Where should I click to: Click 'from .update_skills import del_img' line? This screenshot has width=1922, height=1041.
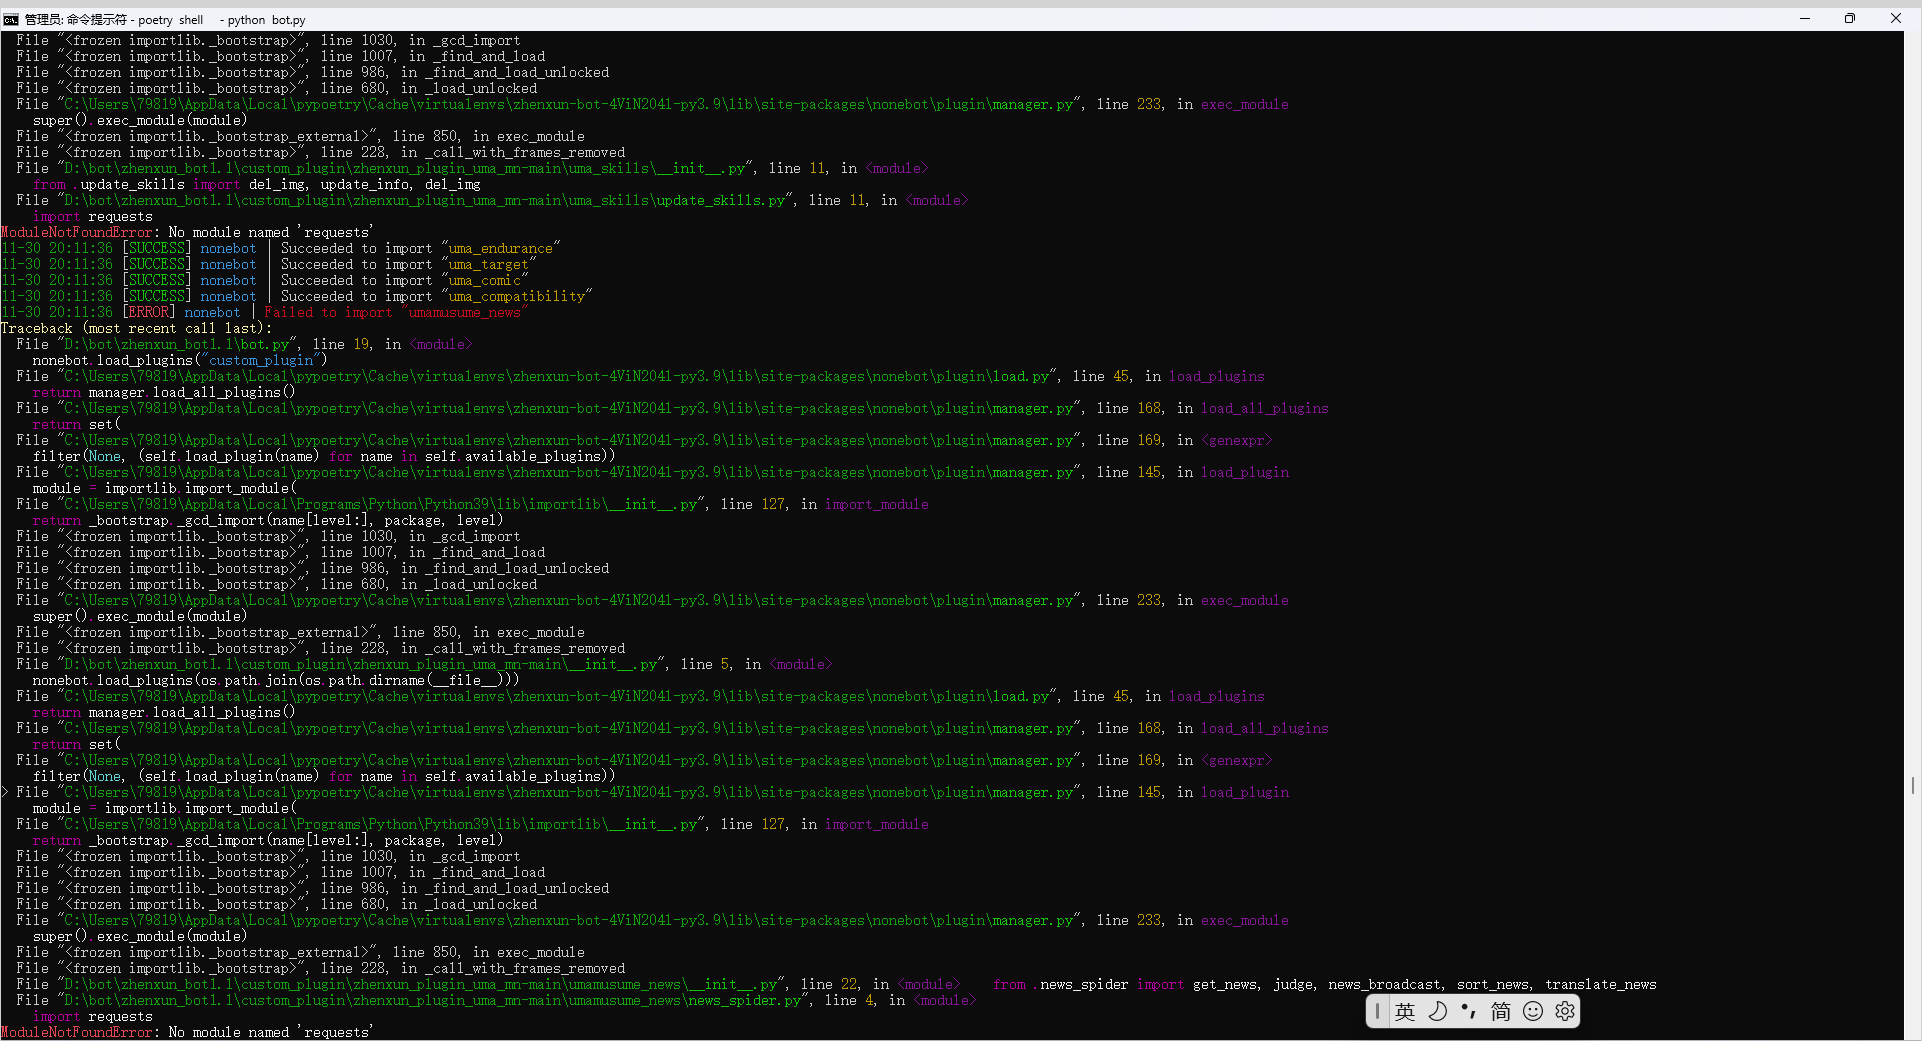click(x=257, y=185)
